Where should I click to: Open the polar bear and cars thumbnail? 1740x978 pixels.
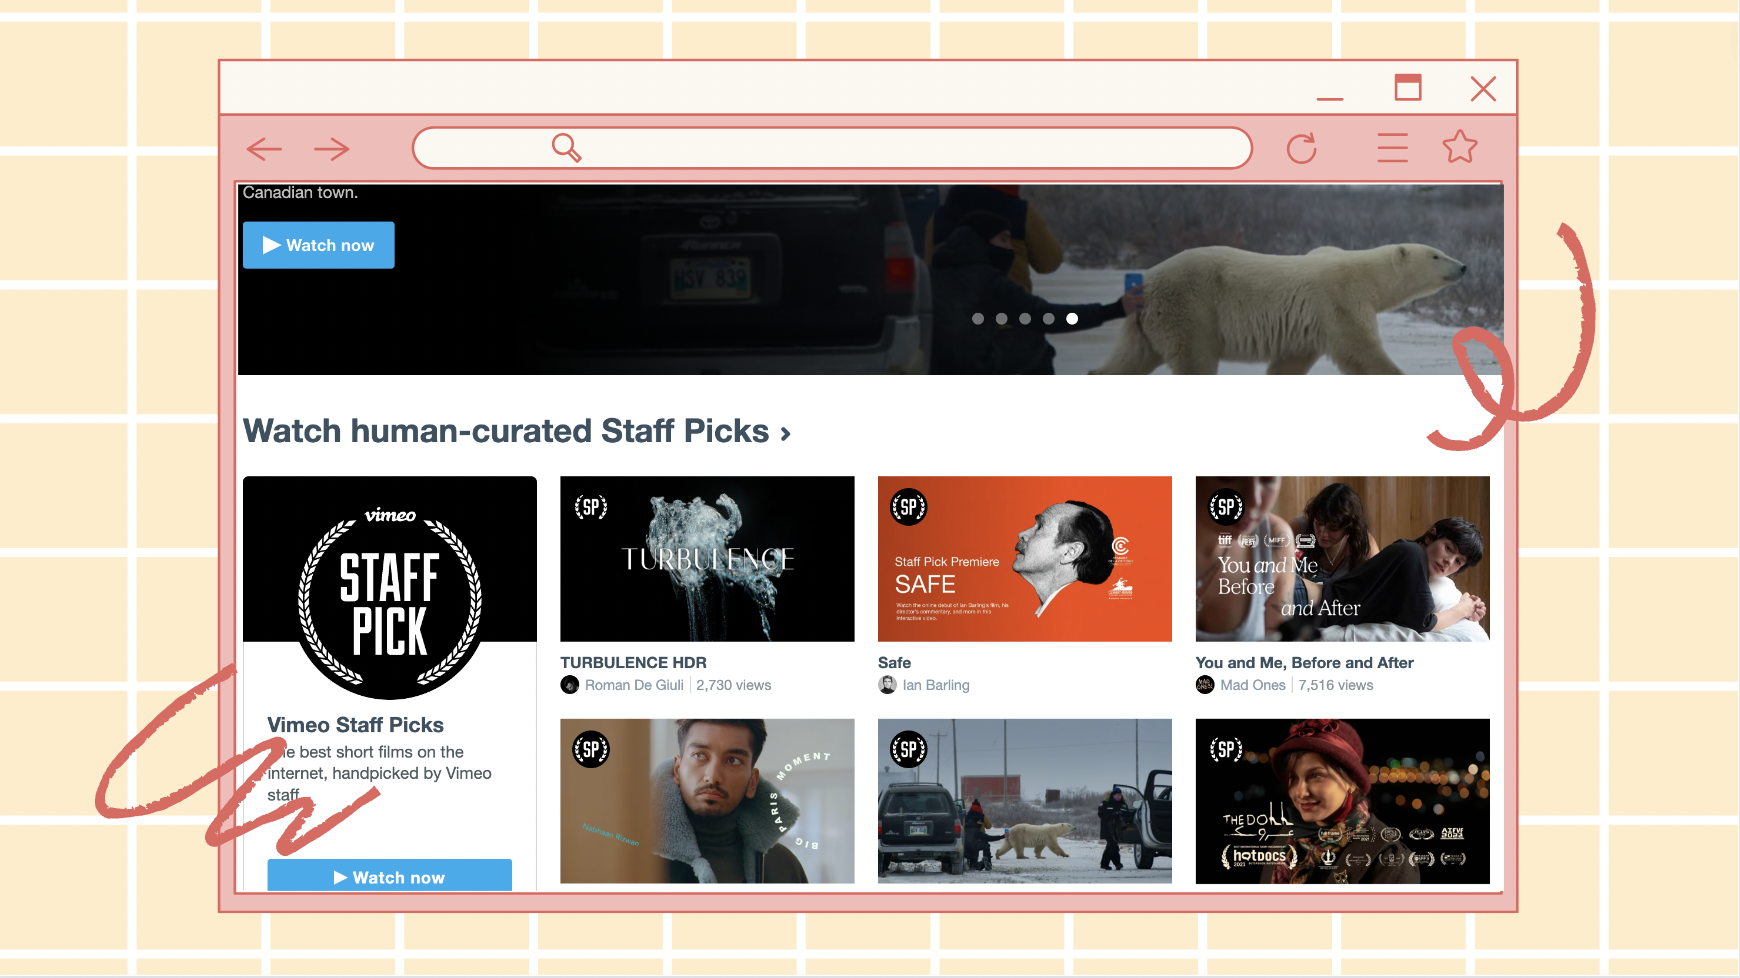coord(1025,801)
